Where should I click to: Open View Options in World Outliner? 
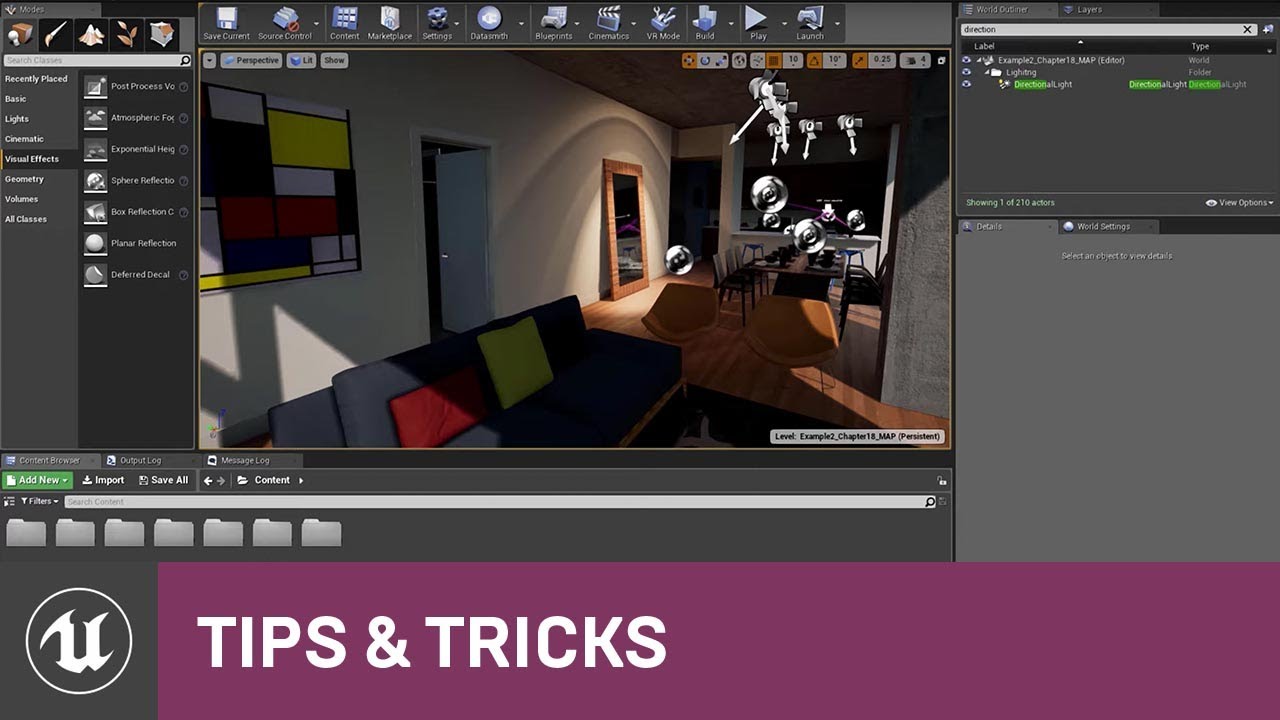tap(1239, 202)
